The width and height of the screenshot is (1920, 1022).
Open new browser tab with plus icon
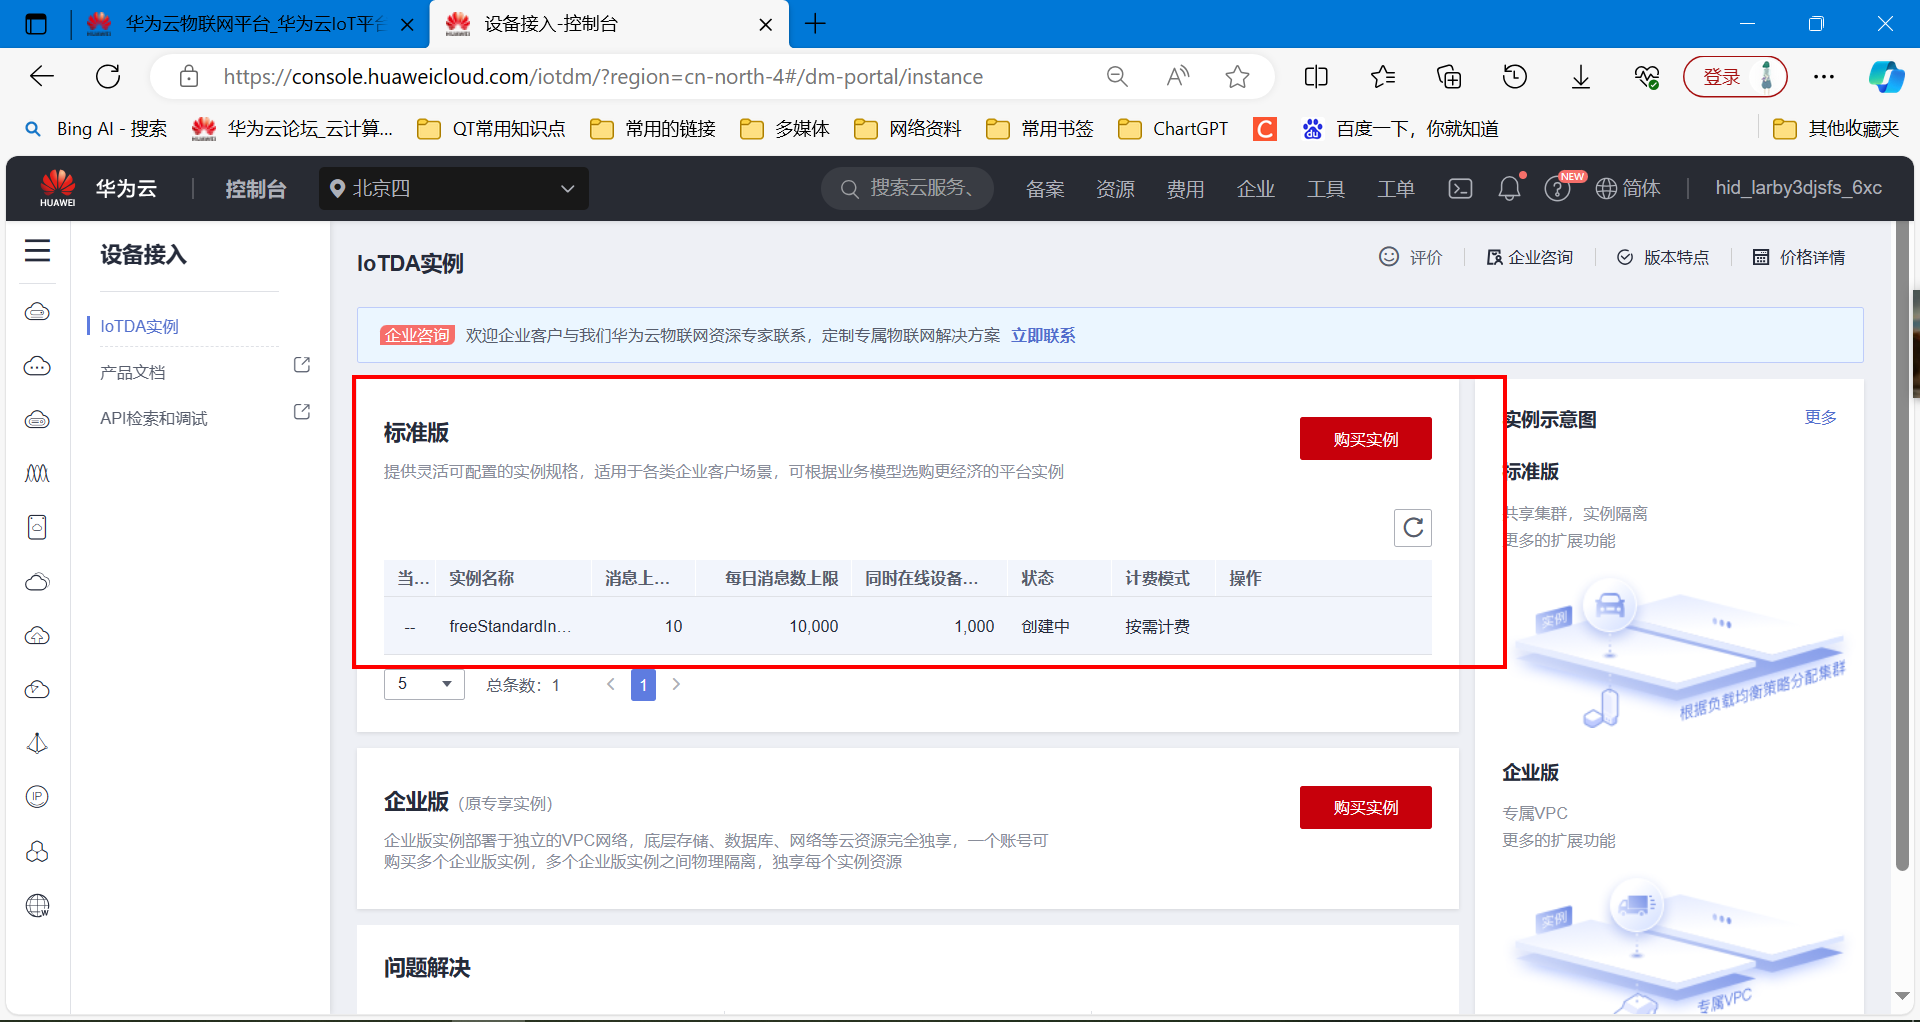click(x=815, y=24)
